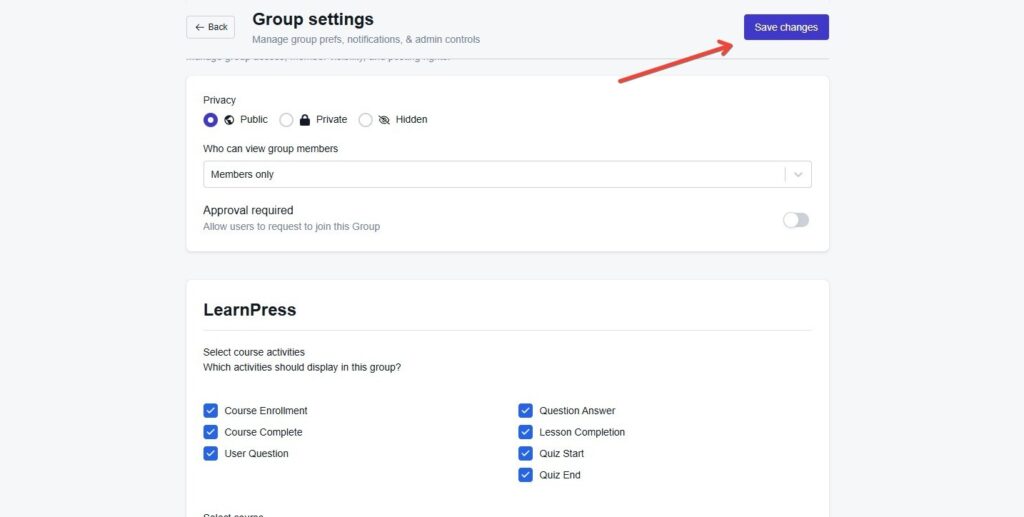1024x517 pixels.
Task: Click the 'Approval required' label text
Action: click(x=248, y=210)
